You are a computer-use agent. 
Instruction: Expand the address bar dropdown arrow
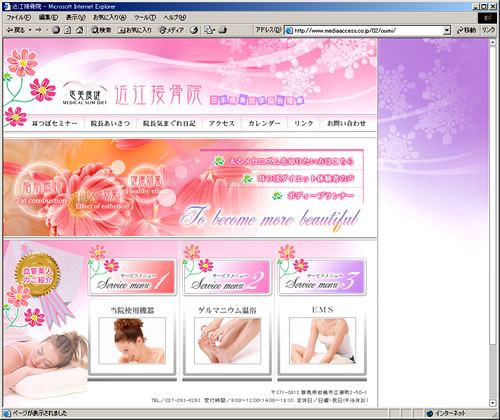click(447, 30)
